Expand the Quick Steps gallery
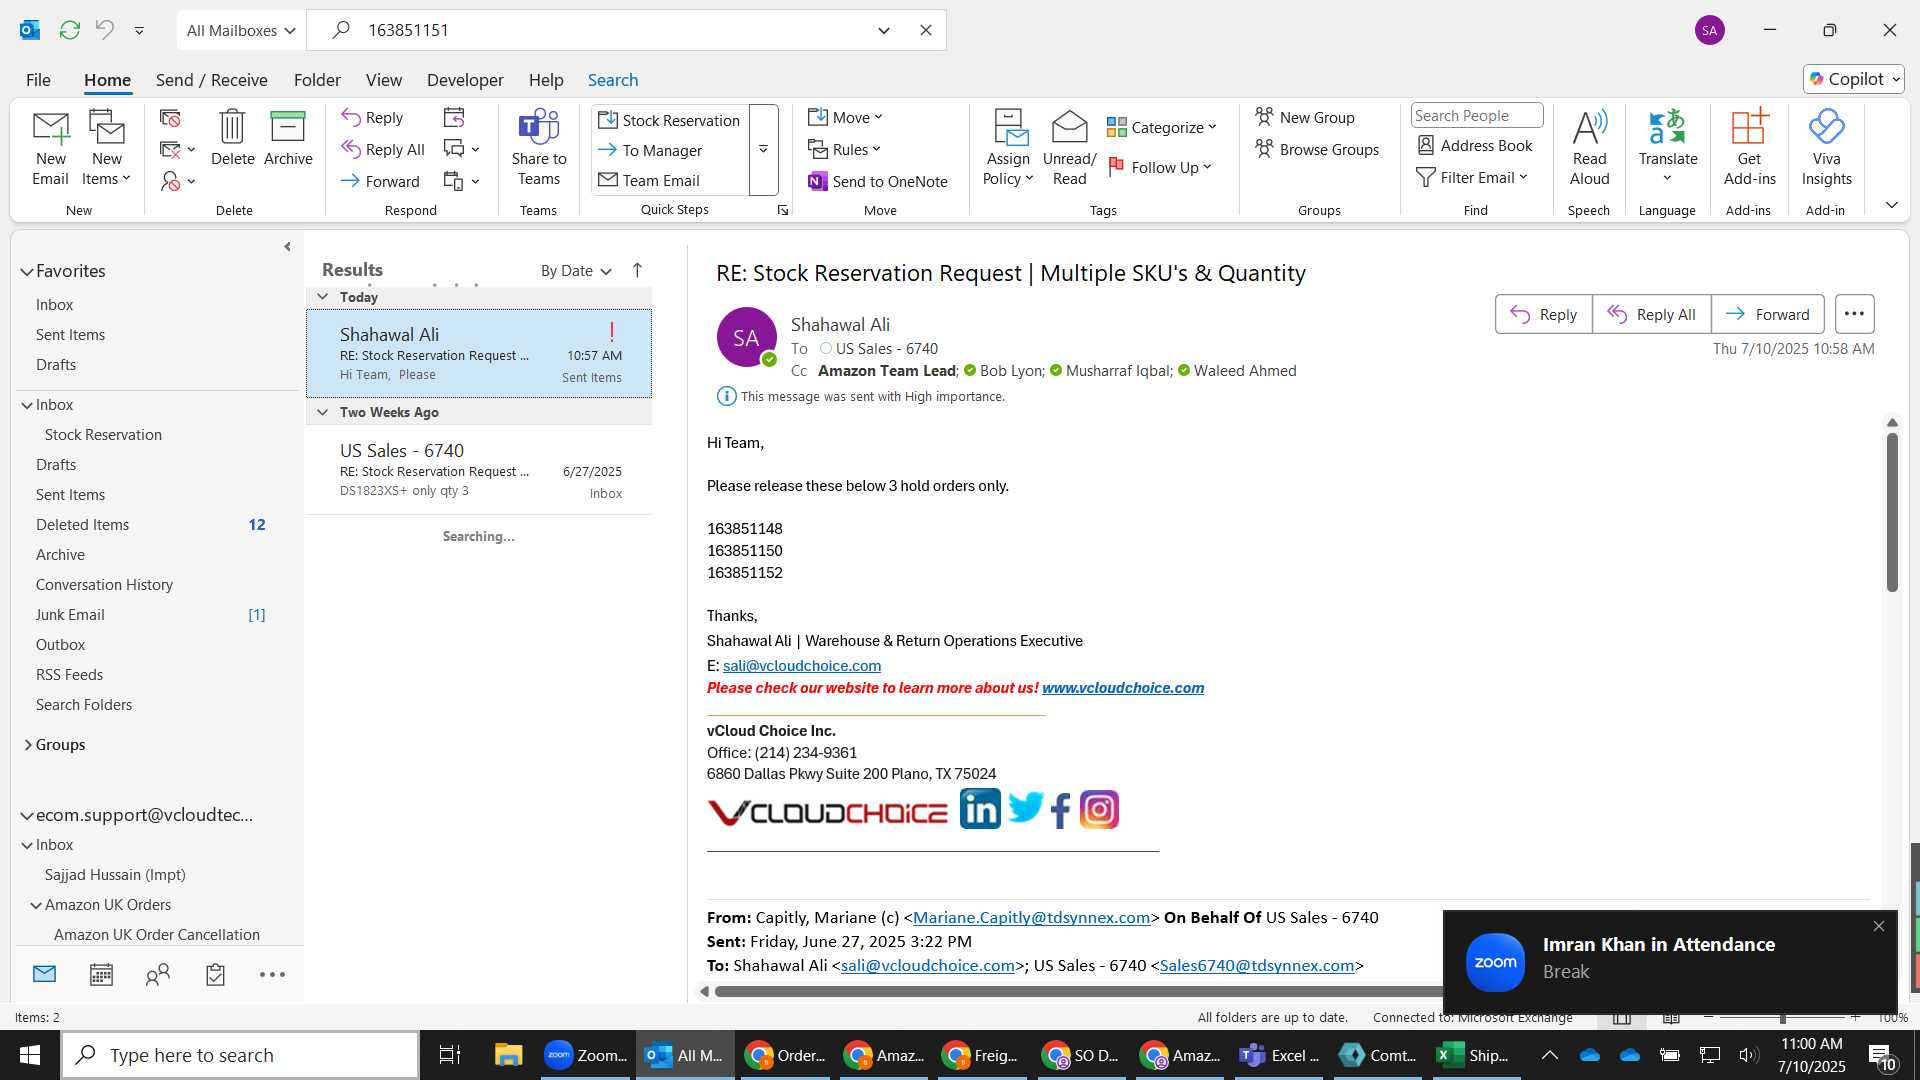Image resolution: width=1920 pixels, height=1080 pixels. tap(763, 149)
